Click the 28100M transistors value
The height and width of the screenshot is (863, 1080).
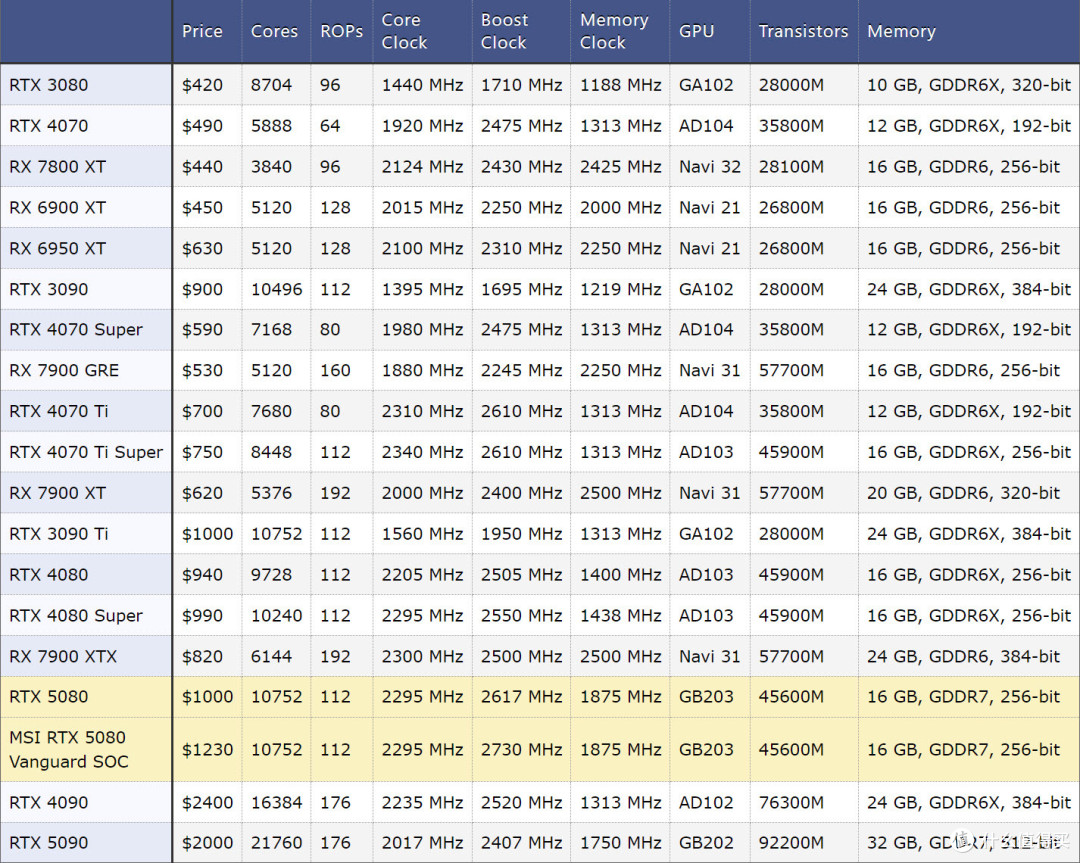(791, 167)
